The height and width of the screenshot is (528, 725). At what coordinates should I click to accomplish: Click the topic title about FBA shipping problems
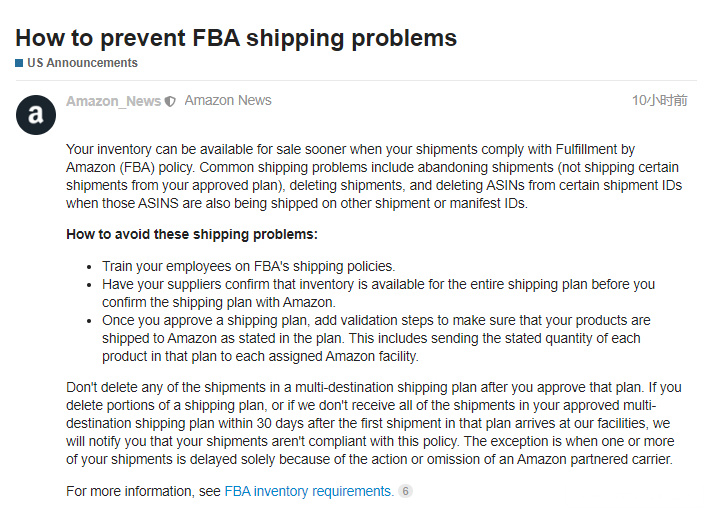pos(236,38)
